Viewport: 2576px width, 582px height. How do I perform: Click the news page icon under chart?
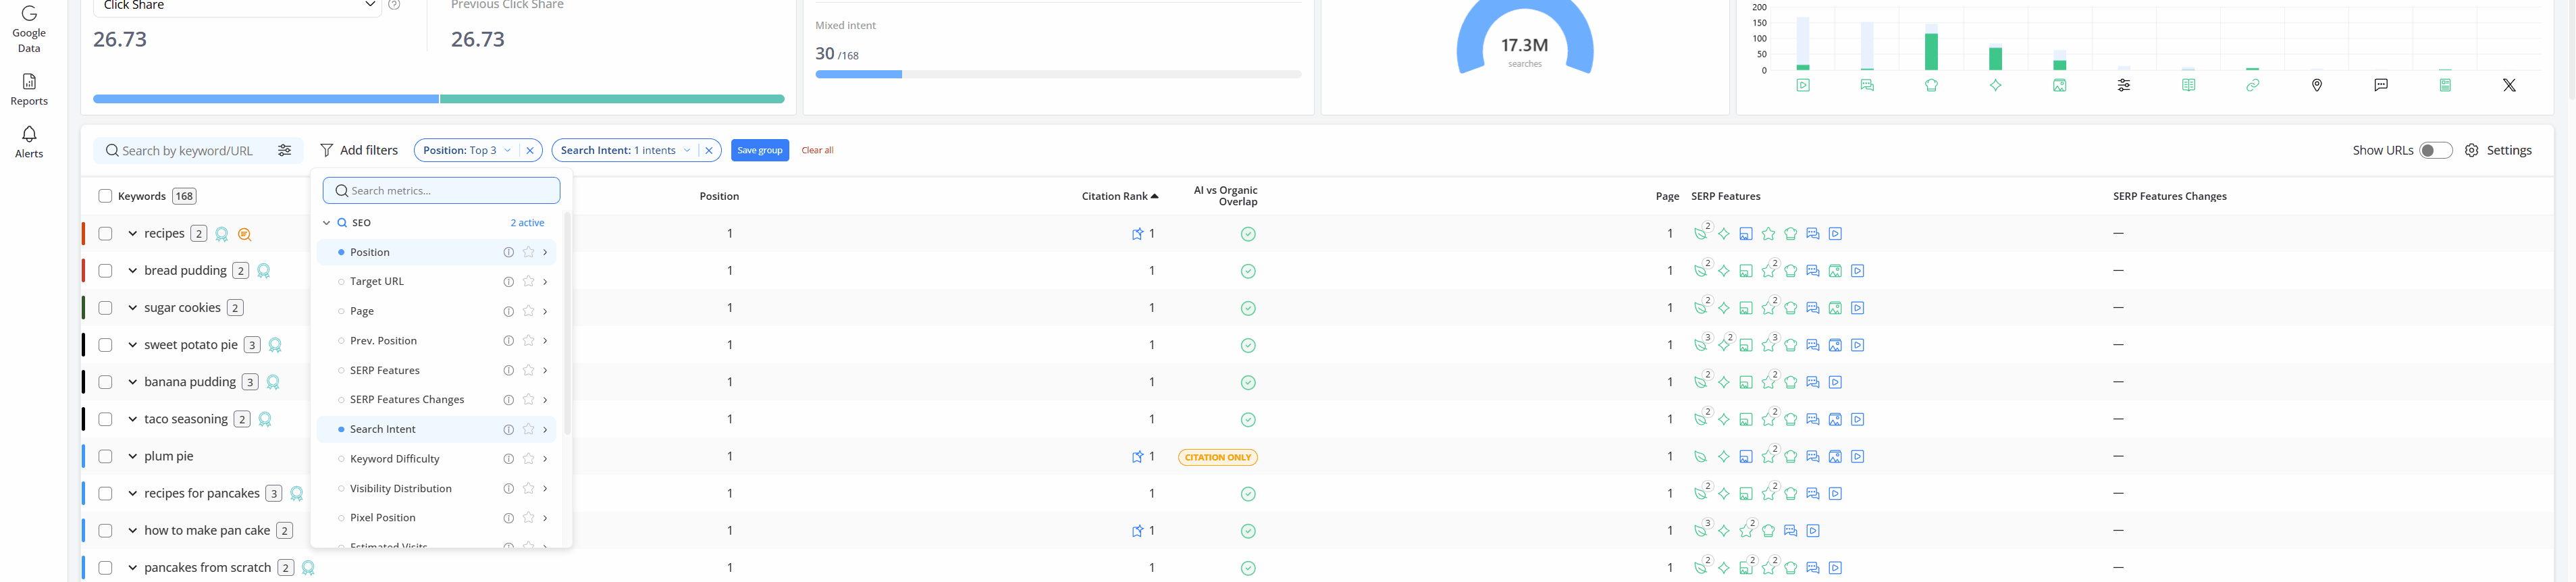tap(2445, 85)
